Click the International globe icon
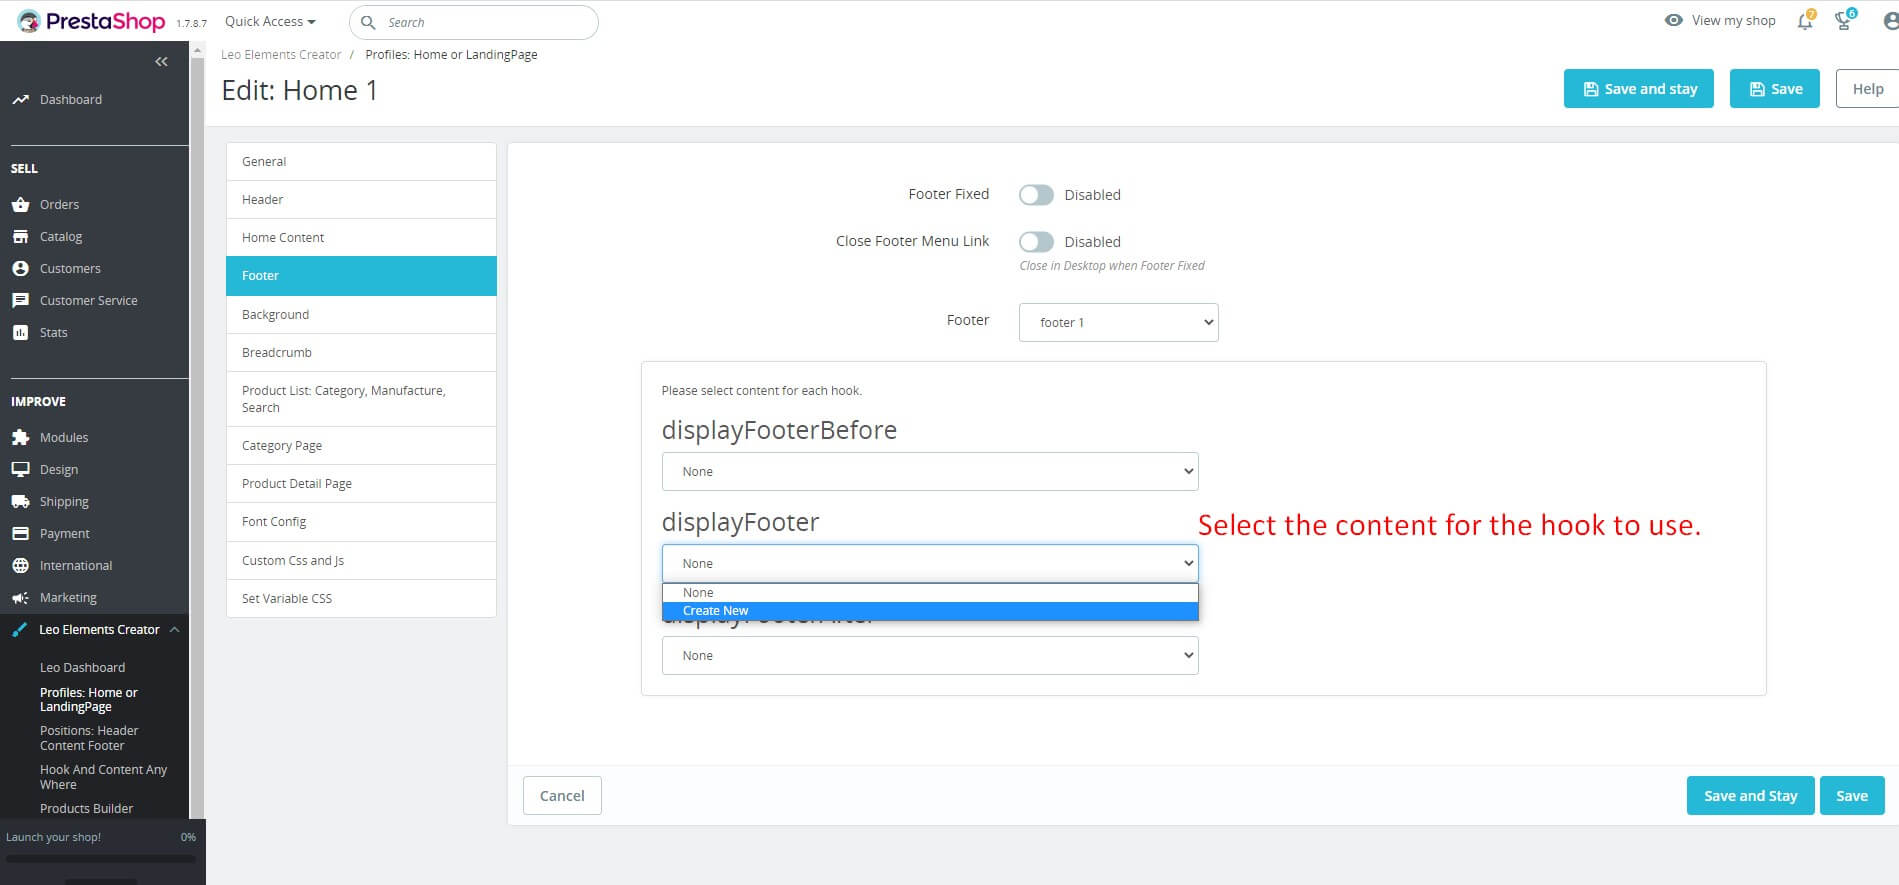The image size is (1899, 885). coord(20,566)
